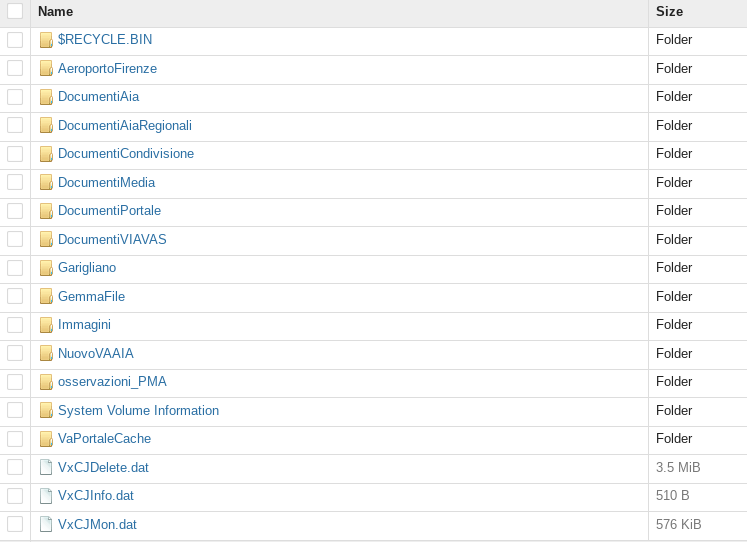Open the DocumentiAiaRegionali folder link
Viewport: 747px width, 542px height.
pyautogui.click(x=125, y=125)
